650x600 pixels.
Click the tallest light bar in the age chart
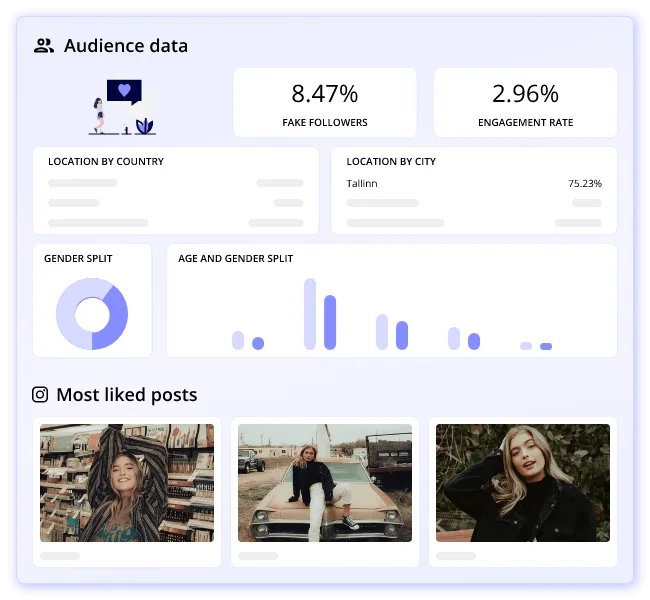pyautogui.click(x=310, y=314)
